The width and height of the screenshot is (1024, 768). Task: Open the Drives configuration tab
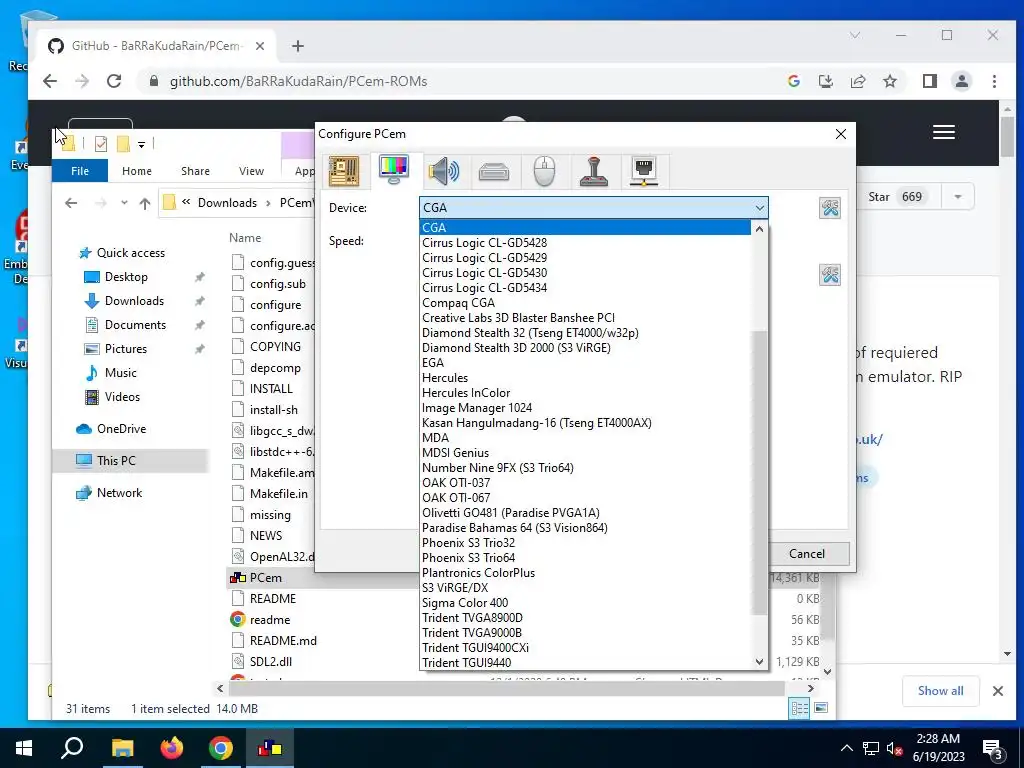[x=494, y=172]
